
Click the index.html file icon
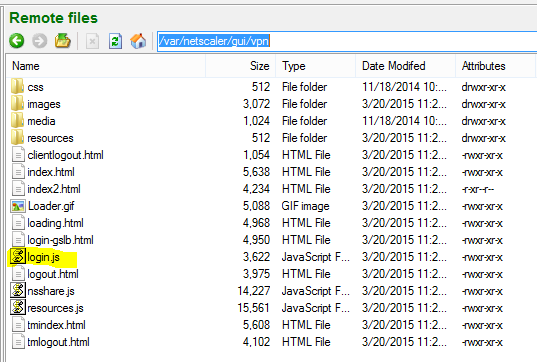pyautogui.click(x=18, y=172)
